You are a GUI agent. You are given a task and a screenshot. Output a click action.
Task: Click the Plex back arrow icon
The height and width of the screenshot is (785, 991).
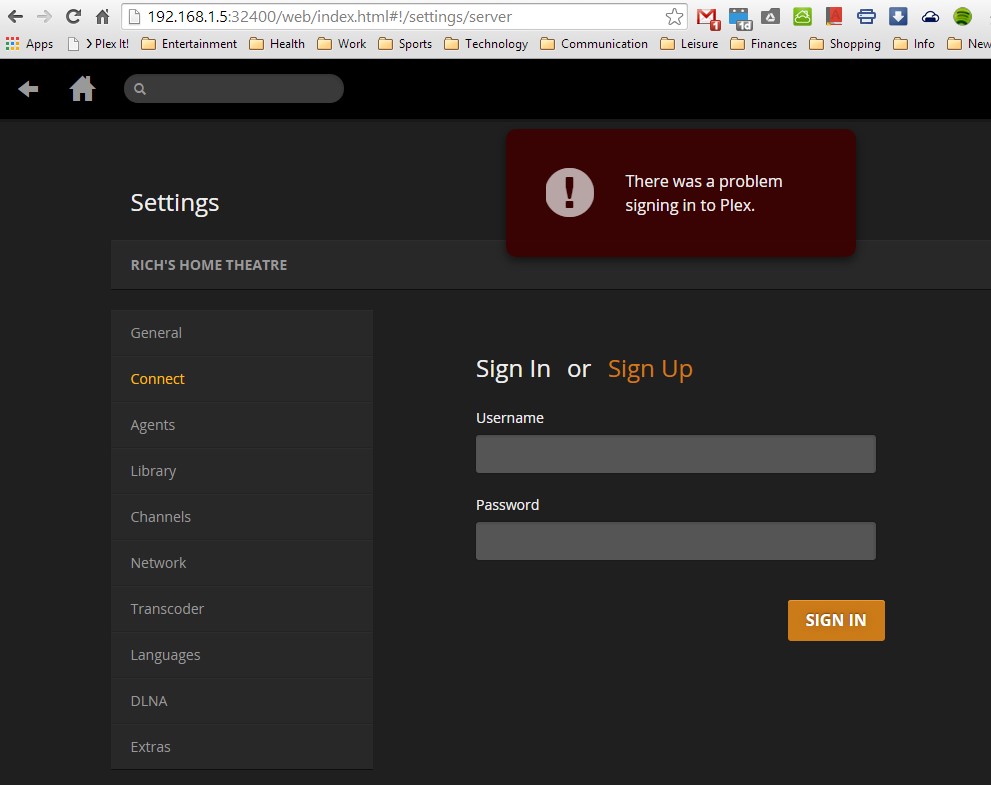click(28, 89)
